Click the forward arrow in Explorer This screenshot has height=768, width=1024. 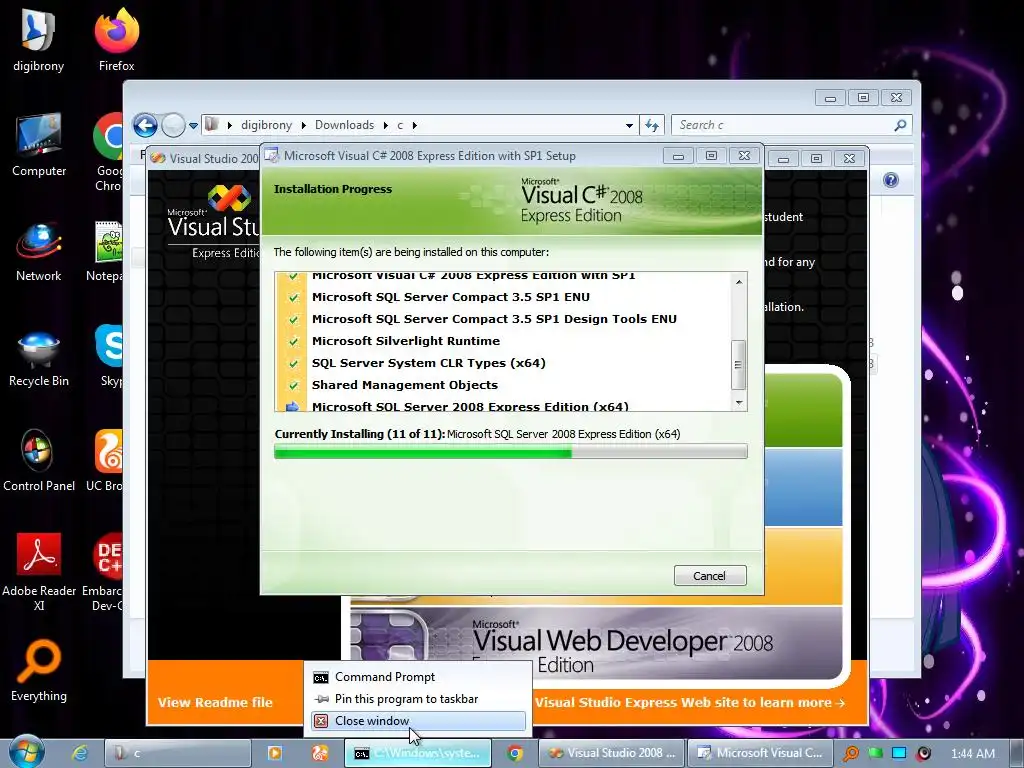click(x=173, y=125)
